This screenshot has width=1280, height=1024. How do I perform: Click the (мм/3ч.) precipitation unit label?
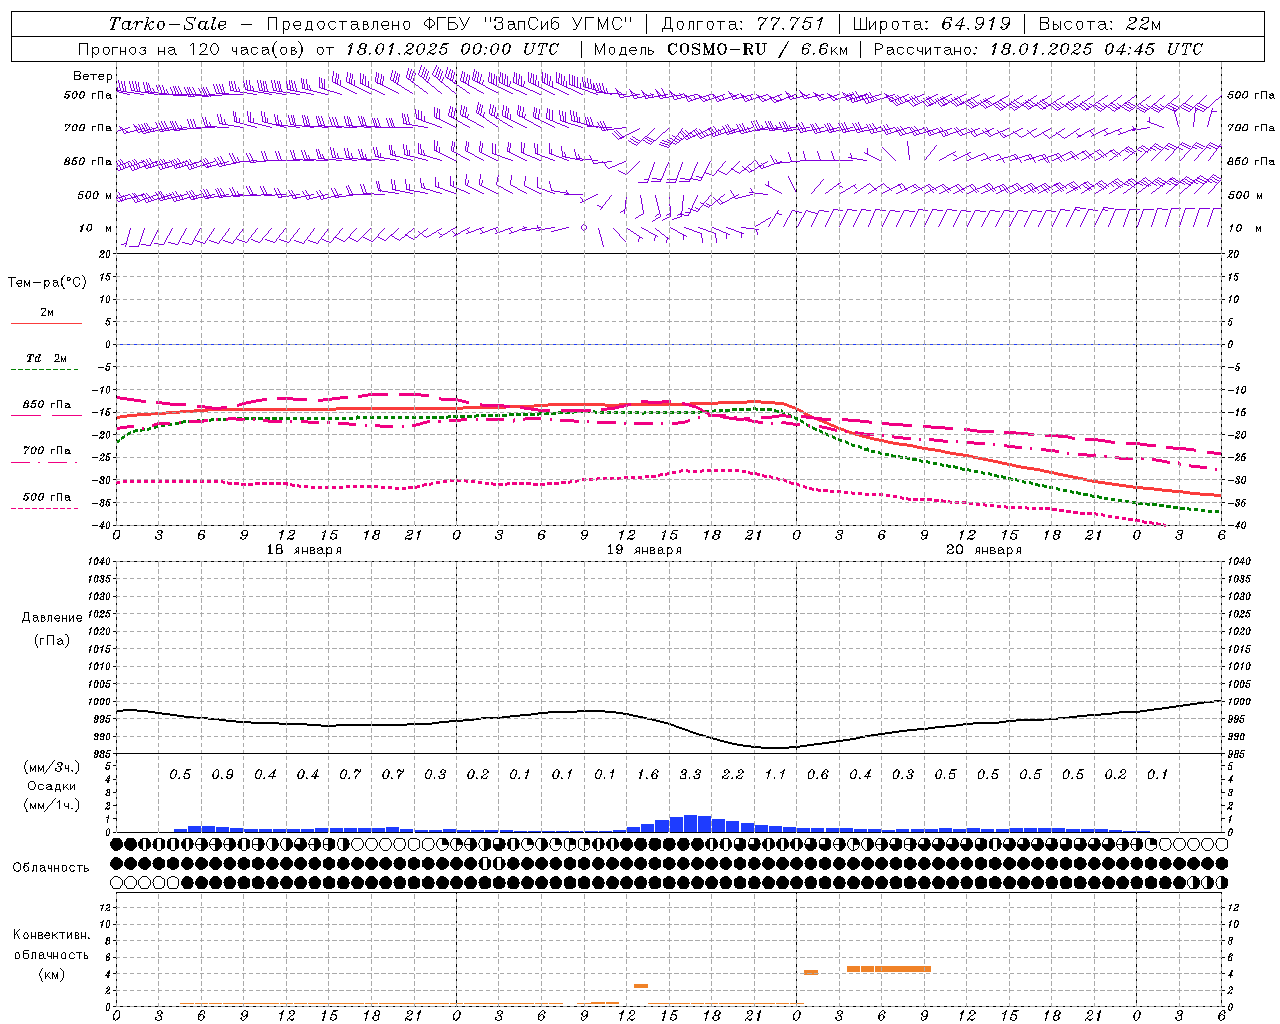52,767
